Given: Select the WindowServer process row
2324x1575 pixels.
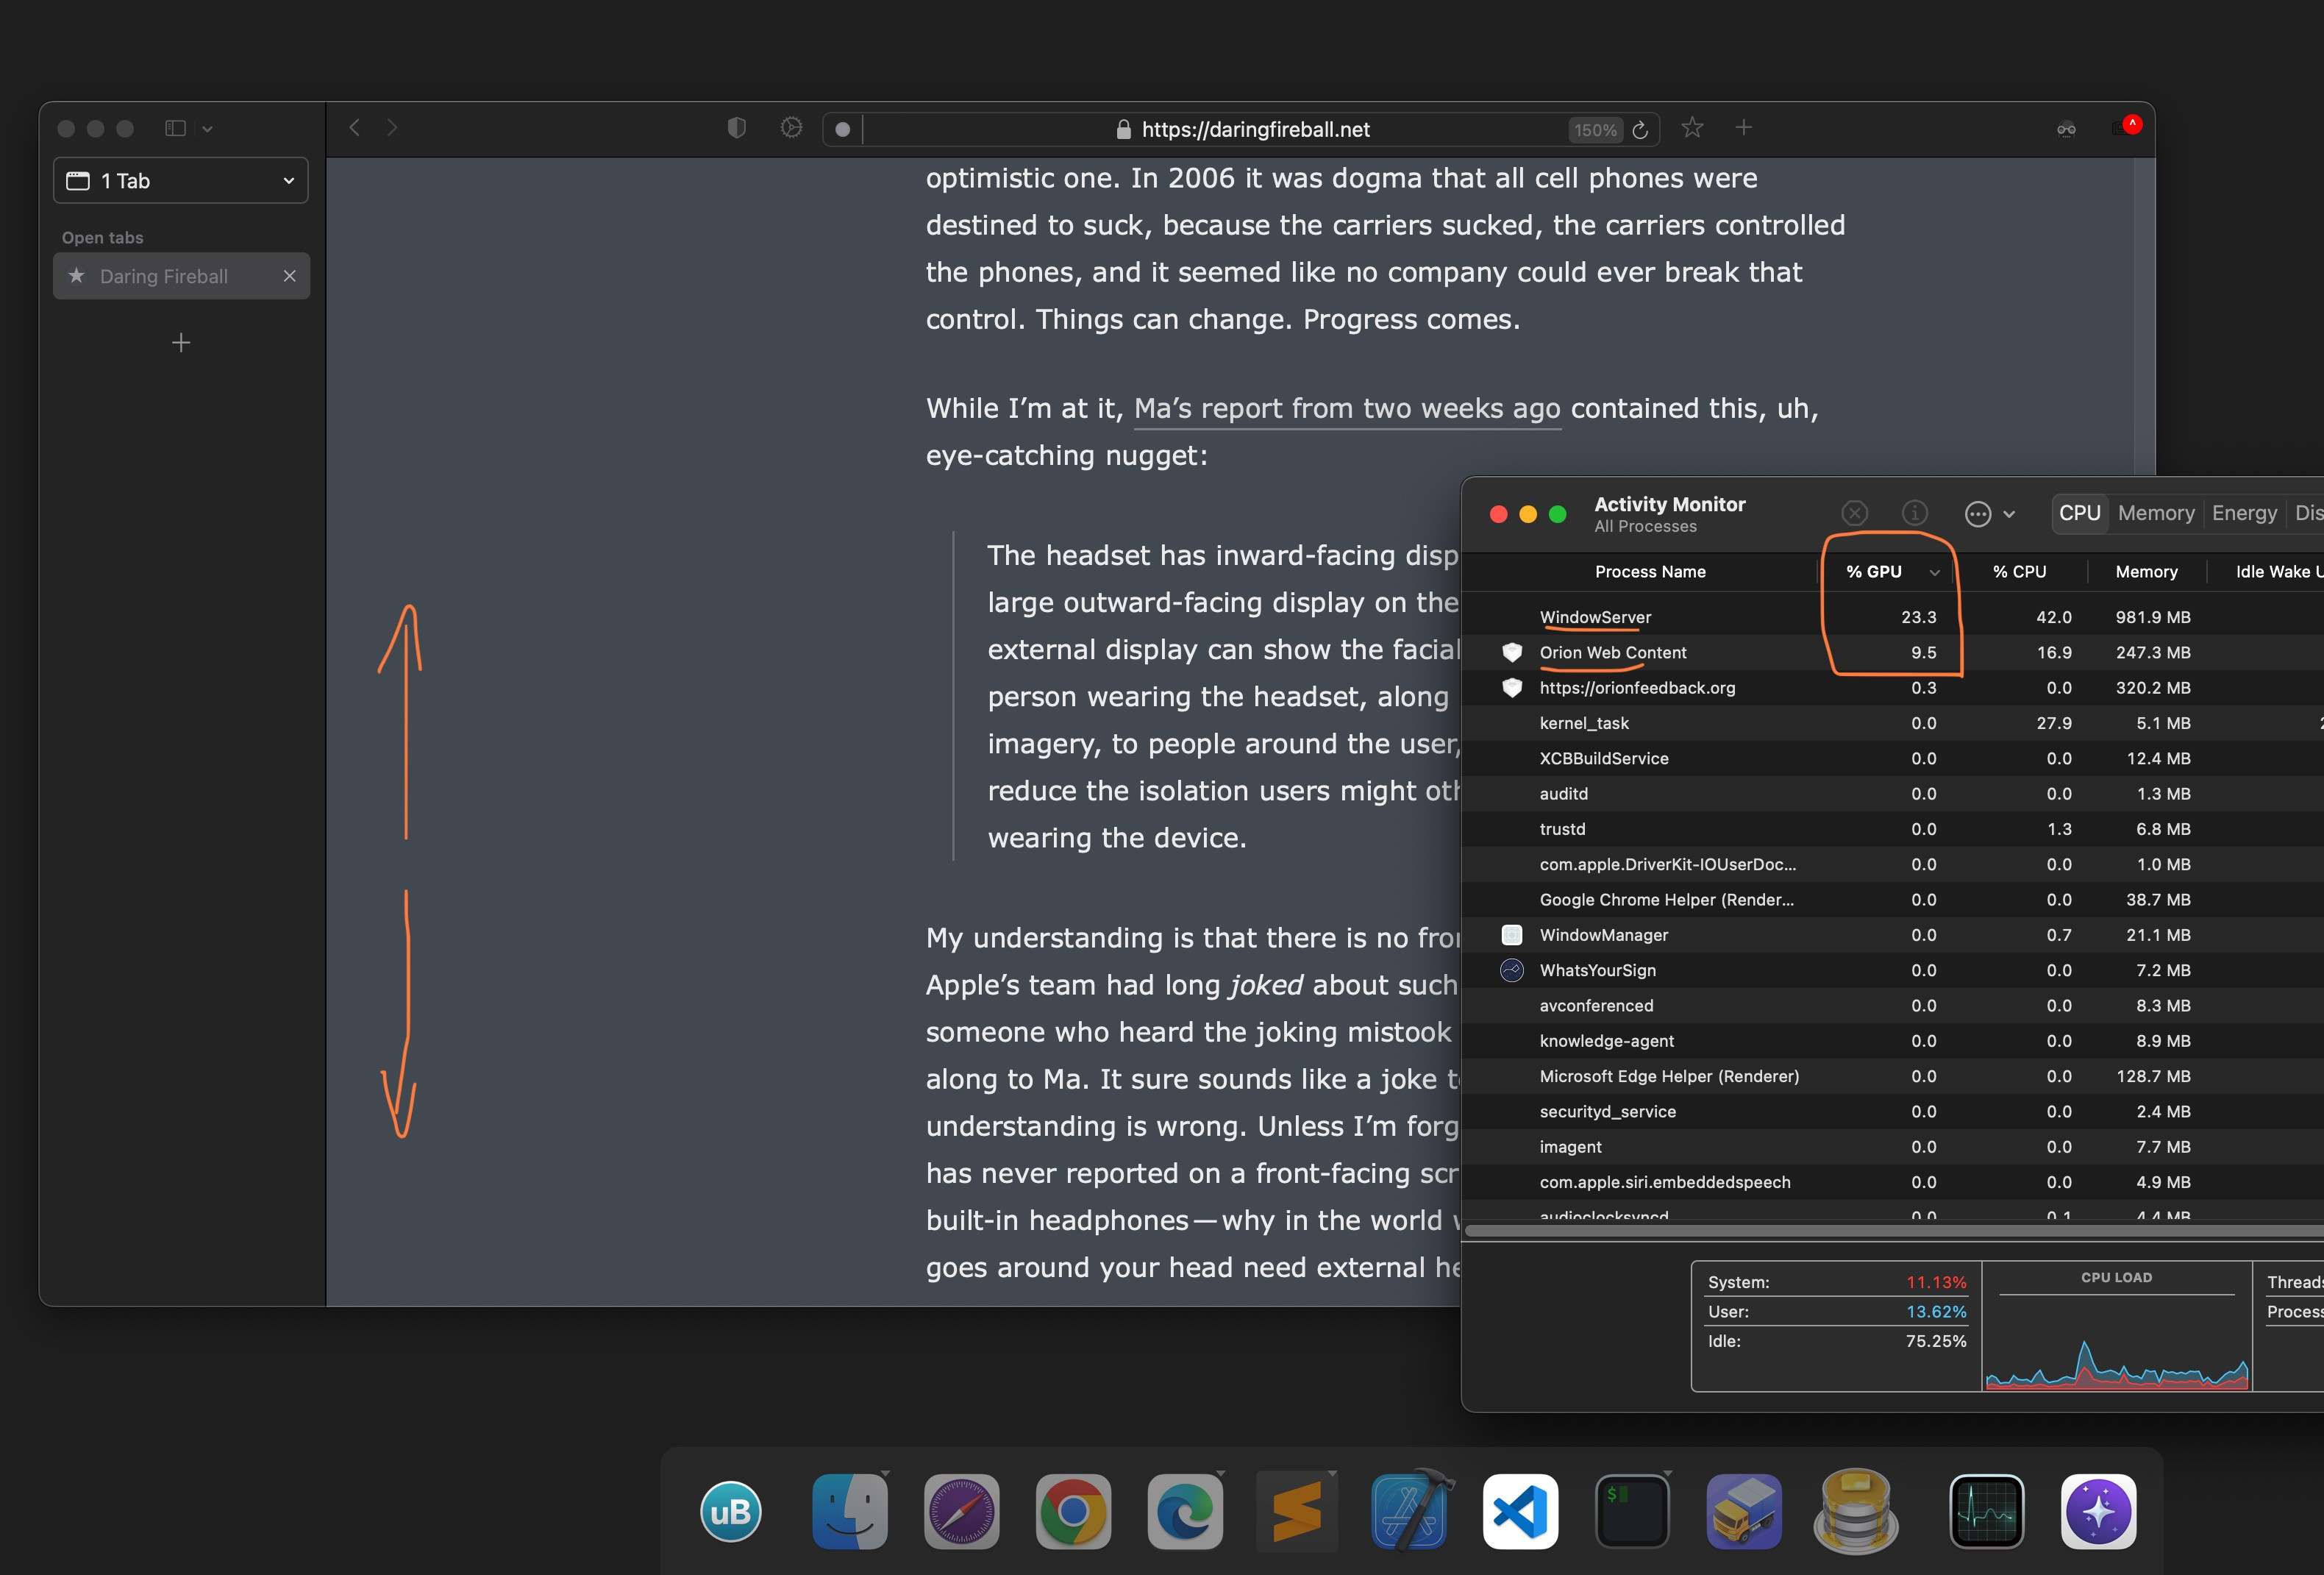Looking at the screenshot, I should pyautogui.click(x=1595, y=617).
